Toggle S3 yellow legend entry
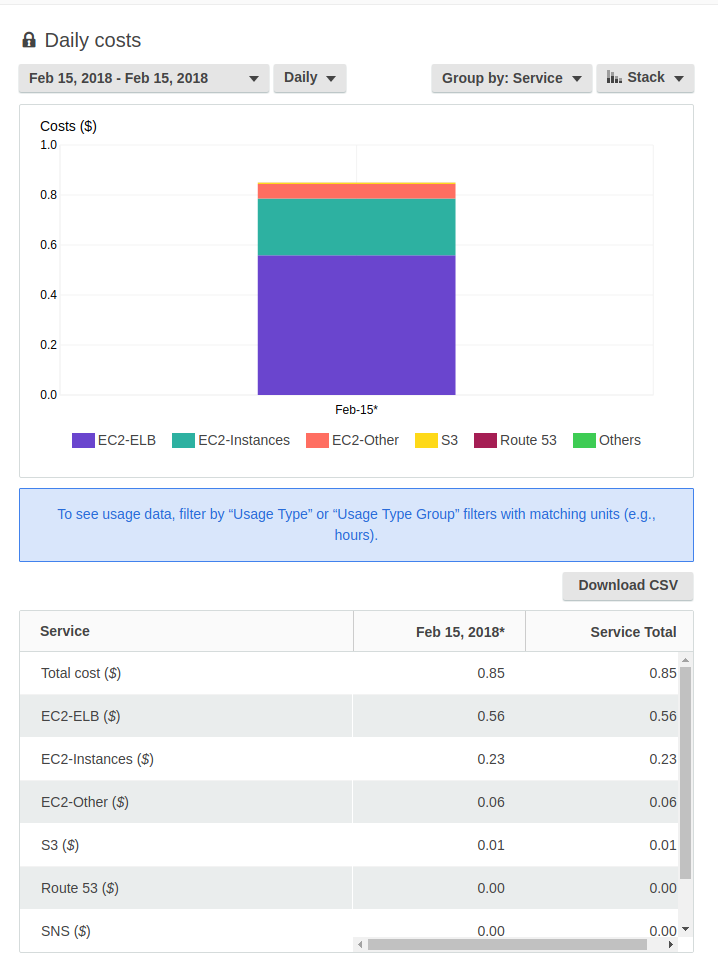This screenshot has height=964, width=718. [426, 441]
